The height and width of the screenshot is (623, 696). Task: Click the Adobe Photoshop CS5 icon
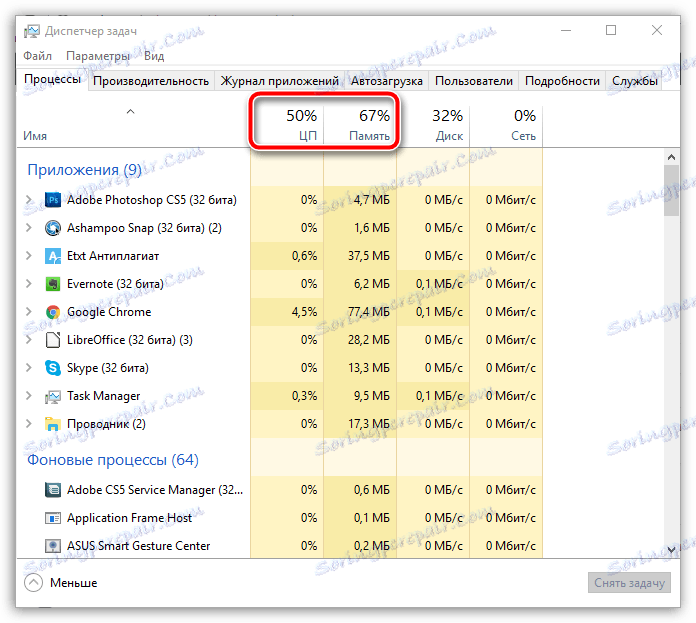(x=53, y=200)
